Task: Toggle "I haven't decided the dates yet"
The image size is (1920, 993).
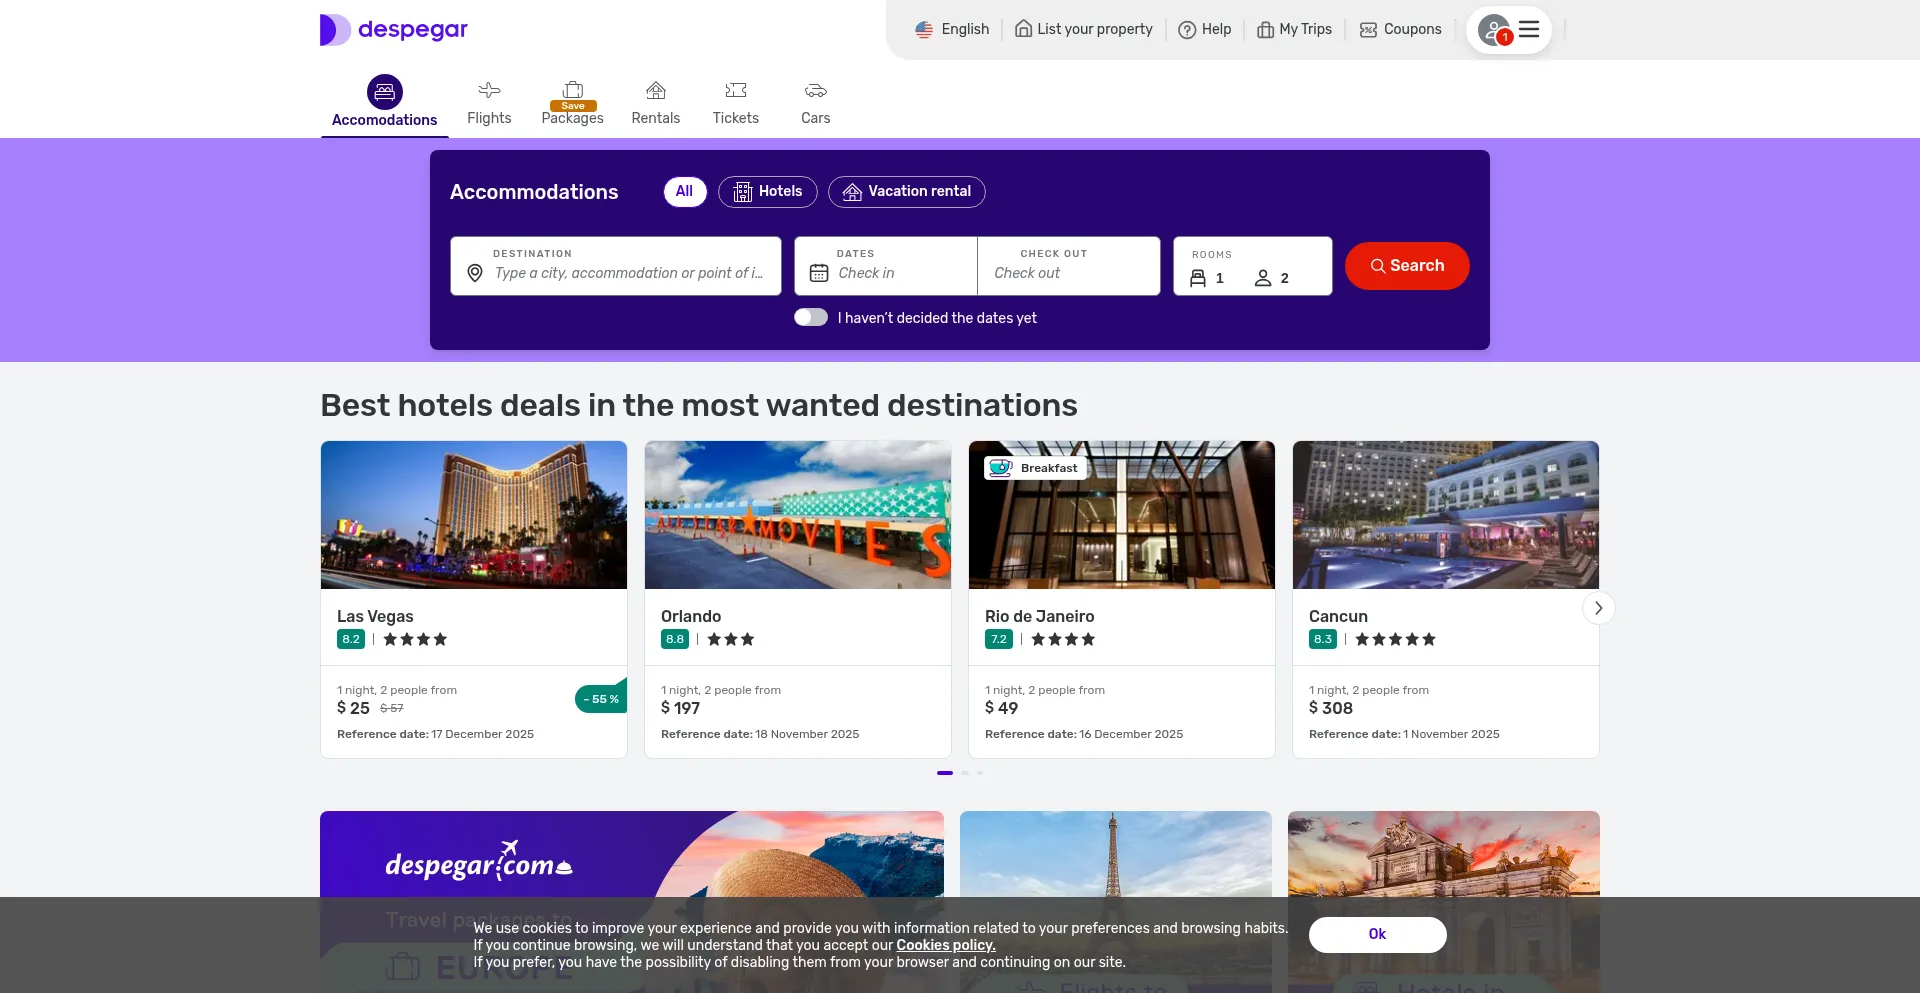Action: click(x=811, y=318)
